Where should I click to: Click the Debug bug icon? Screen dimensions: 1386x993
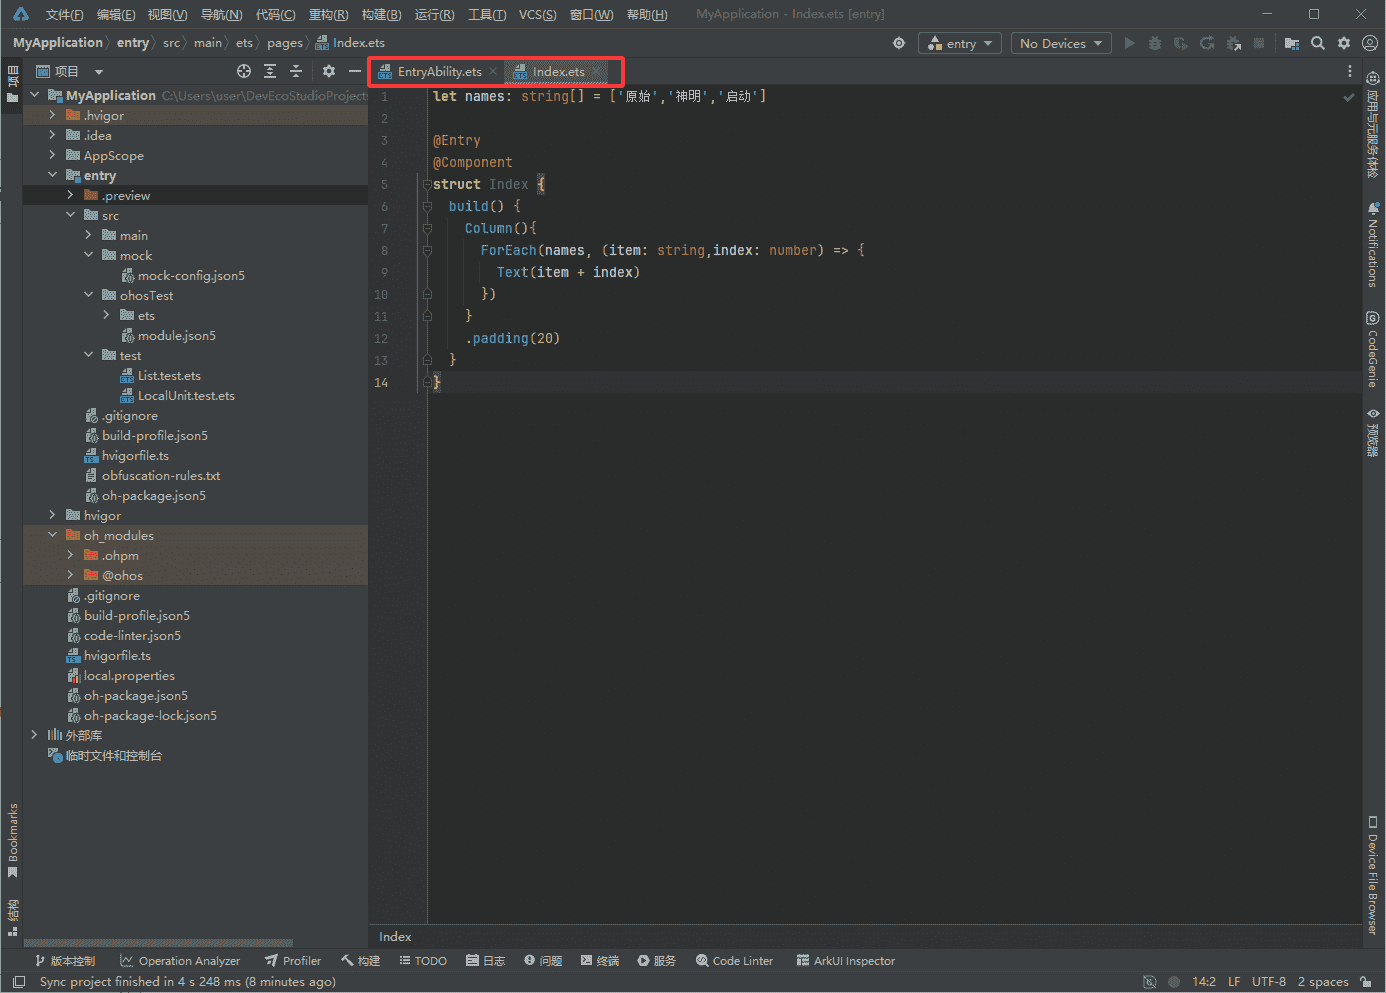[x=1155, y=43]
